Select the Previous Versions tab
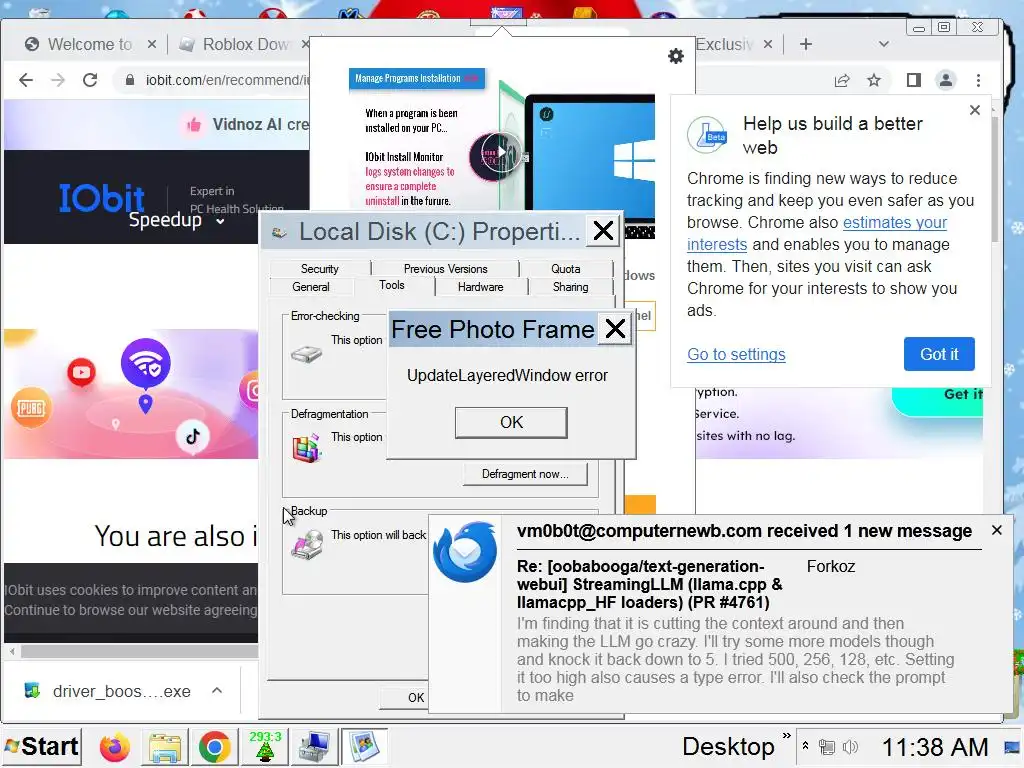The image size is (1024, 768). click(445, 268)
